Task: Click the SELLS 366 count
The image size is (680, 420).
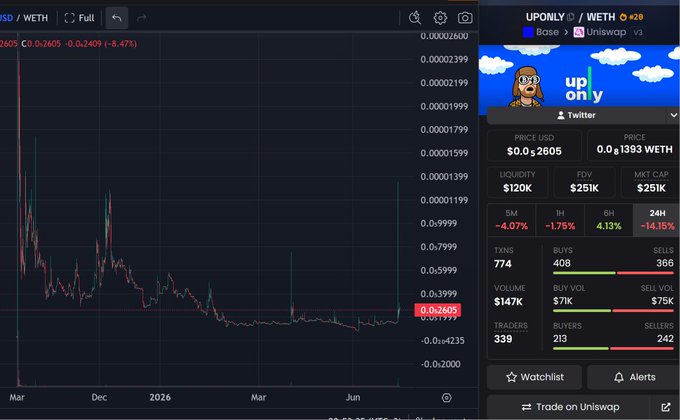Action: (x=665, y=263)
